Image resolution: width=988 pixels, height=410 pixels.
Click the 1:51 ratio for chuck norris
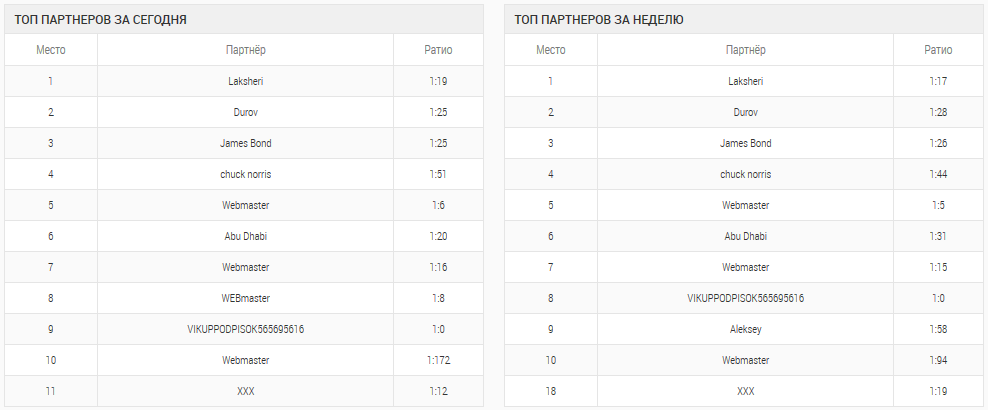pos(437,174)
